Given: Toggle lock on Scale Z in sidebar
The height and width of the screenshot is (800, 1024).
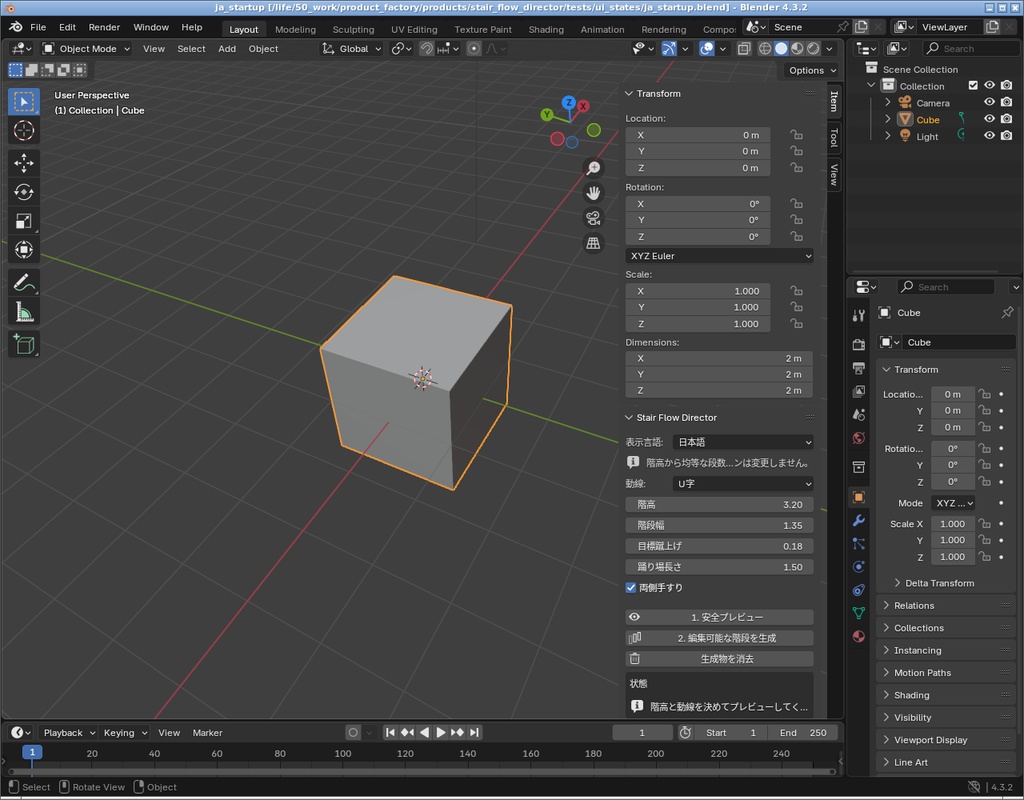Looking at the screenshot, I should [796, 323].
